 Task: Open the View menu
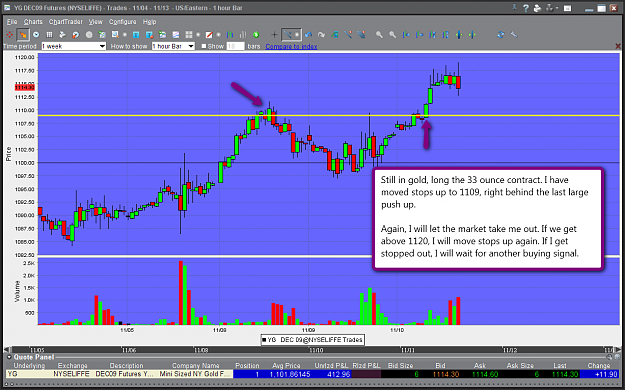[x=95, y=22]
